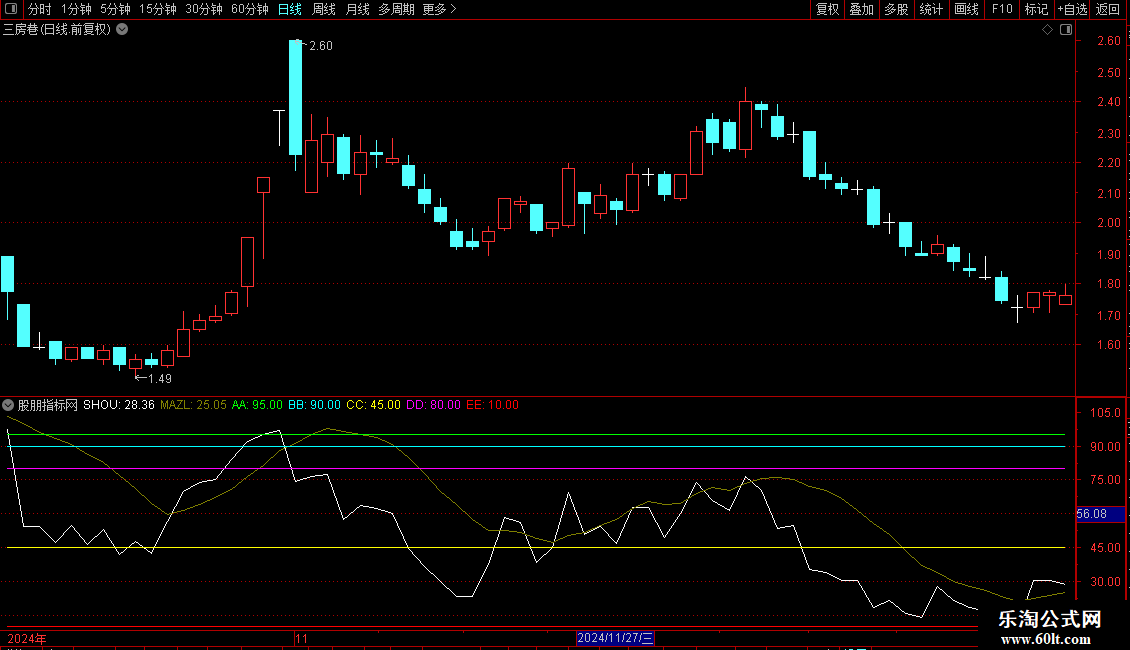Select the 日线 daily tab
Screen dimensions: 1130x650
click(290, 9)
